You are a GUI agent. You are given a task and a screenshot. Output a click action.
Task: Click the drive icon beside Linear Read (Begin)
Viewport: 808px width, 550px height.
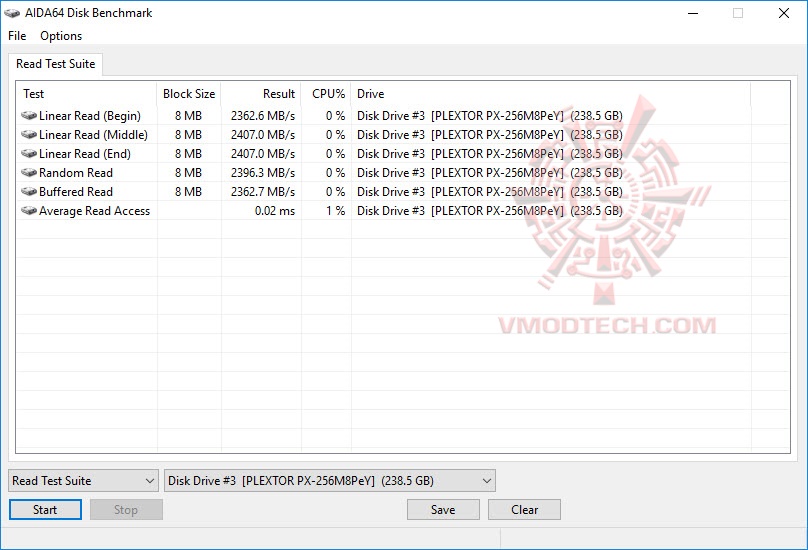29,115
